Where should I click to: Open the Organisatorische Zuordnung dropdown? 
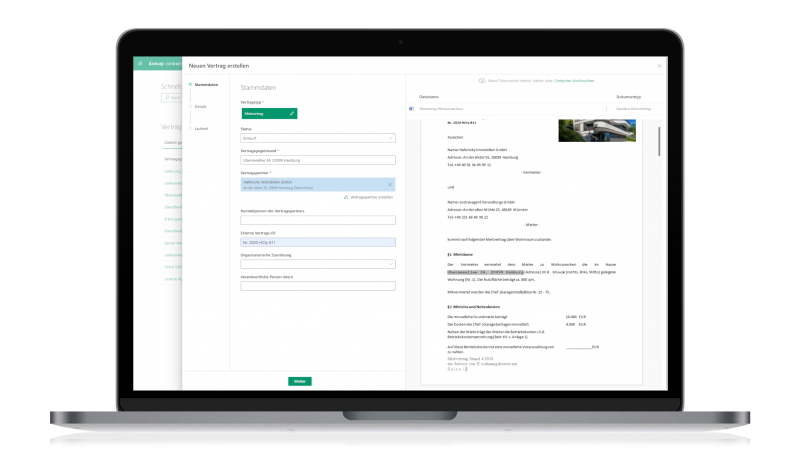(318, 264)
